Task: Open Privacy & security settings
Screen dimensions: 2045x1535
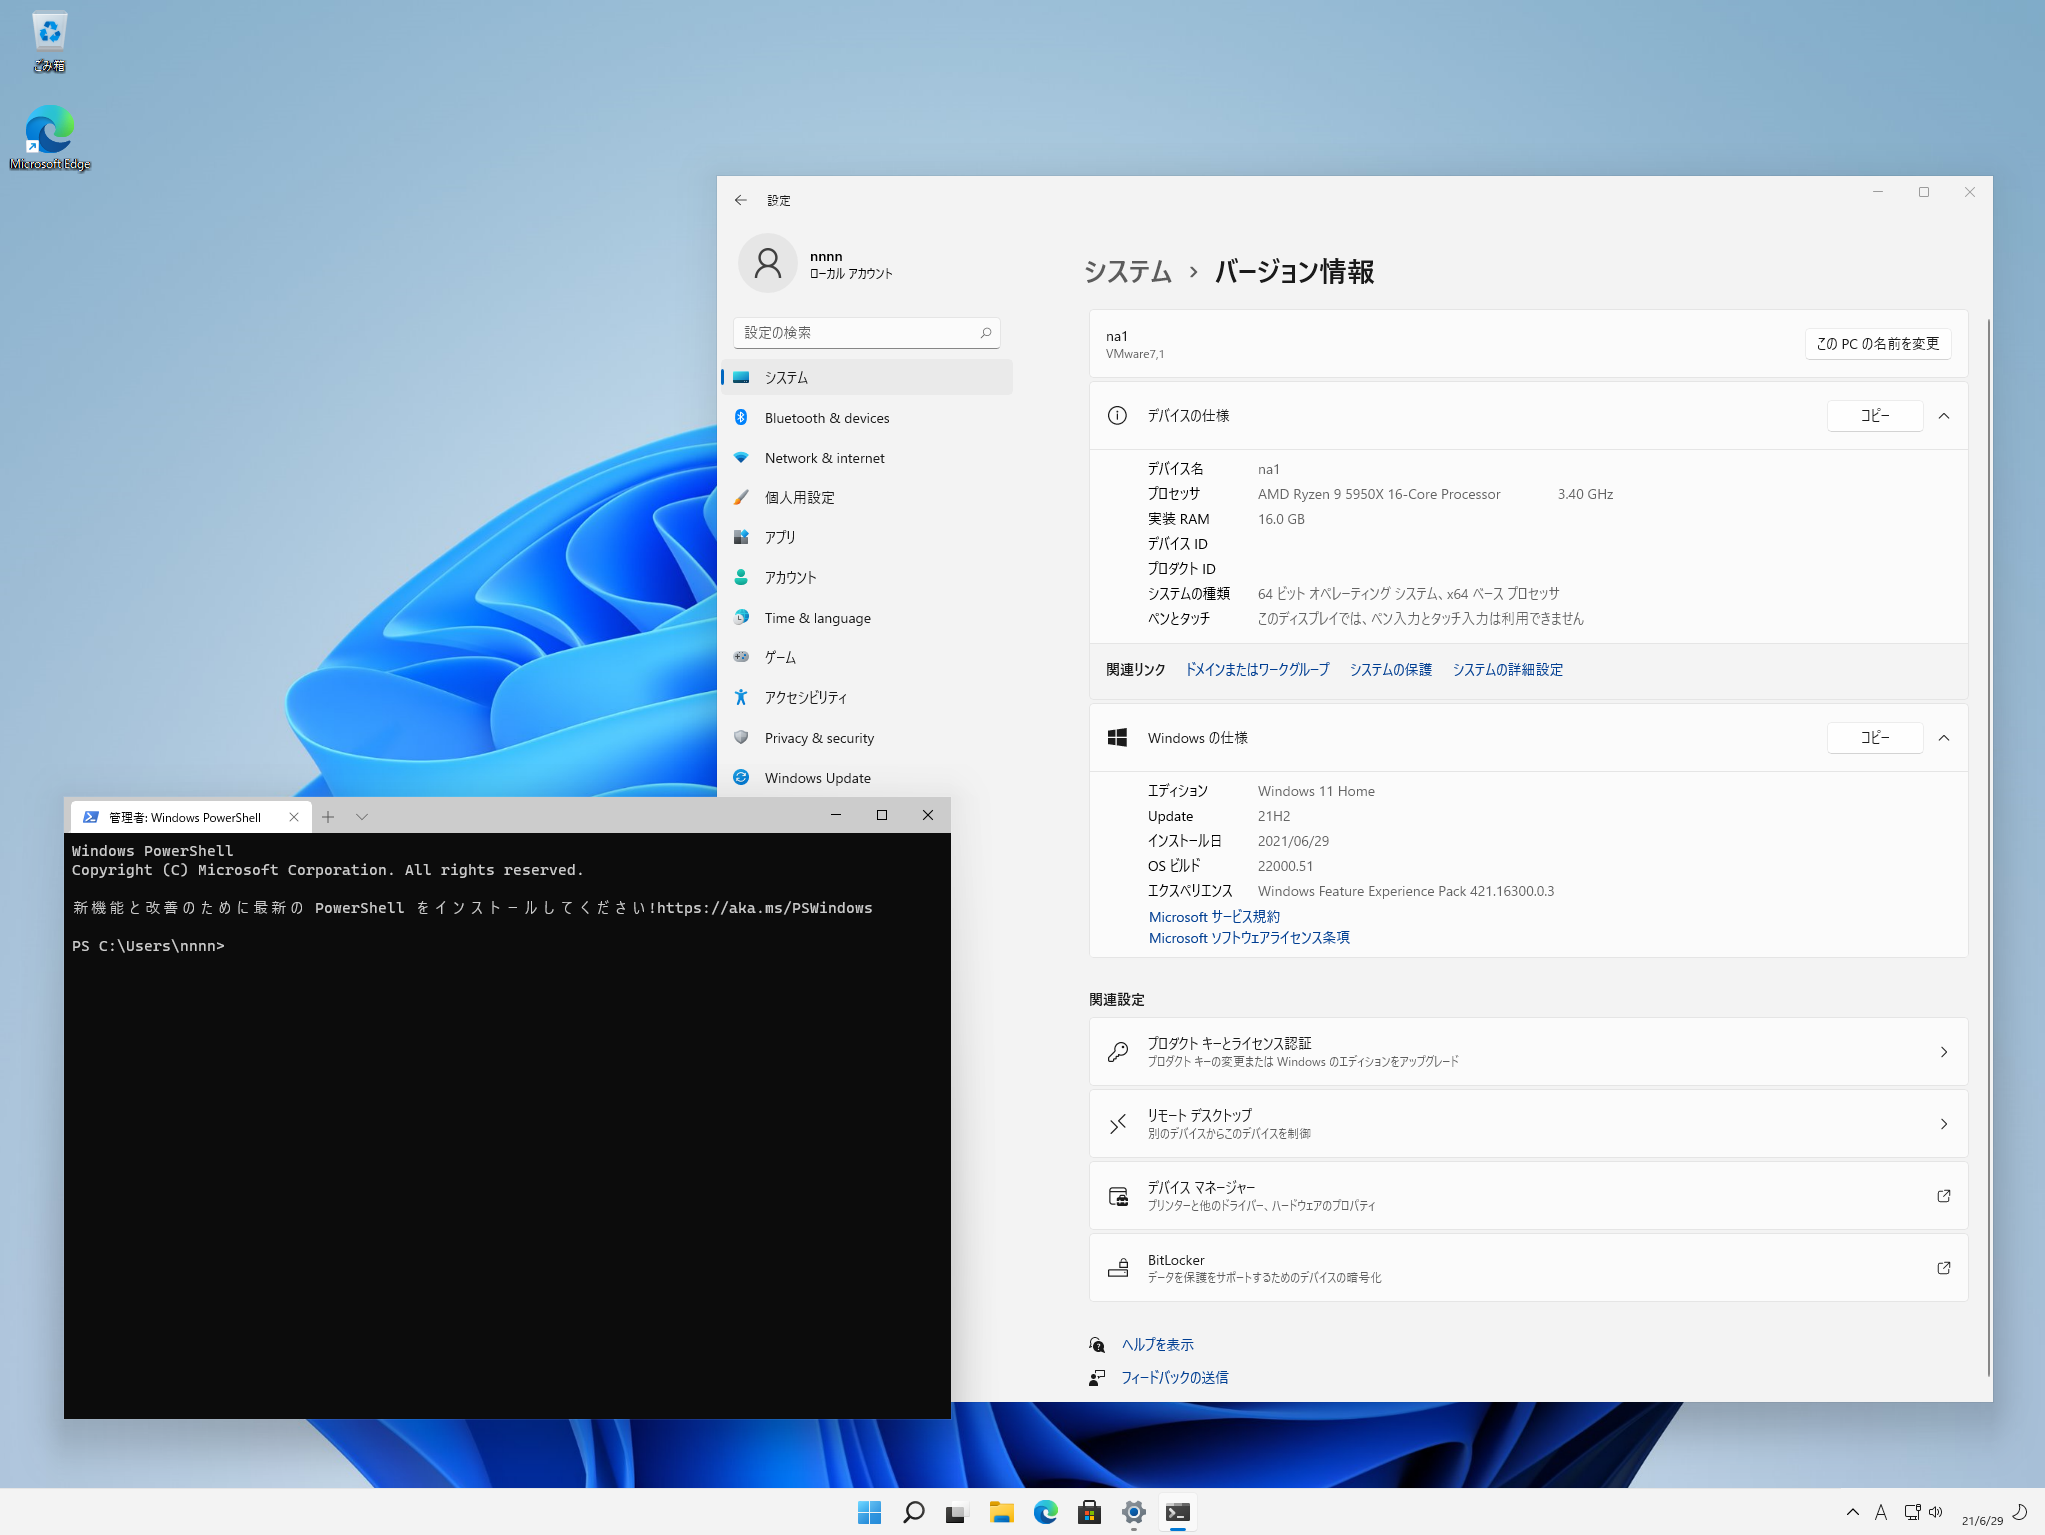Action: [866, 738]
